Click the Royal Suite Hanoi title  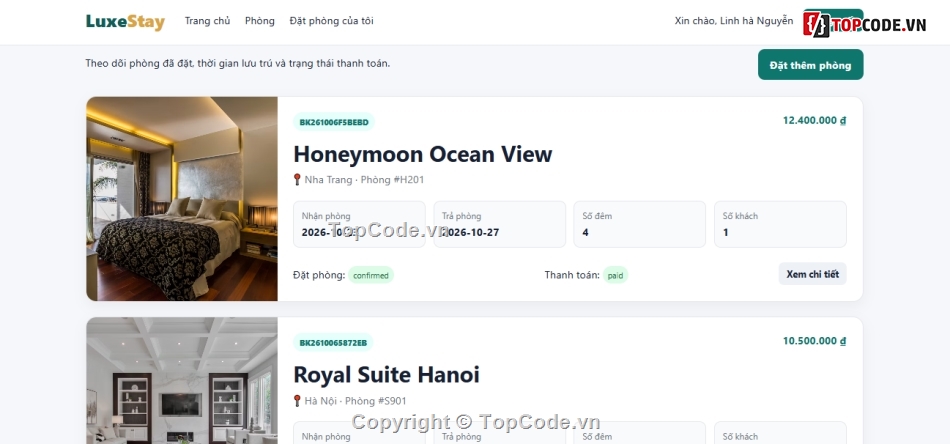click(386, 374)
